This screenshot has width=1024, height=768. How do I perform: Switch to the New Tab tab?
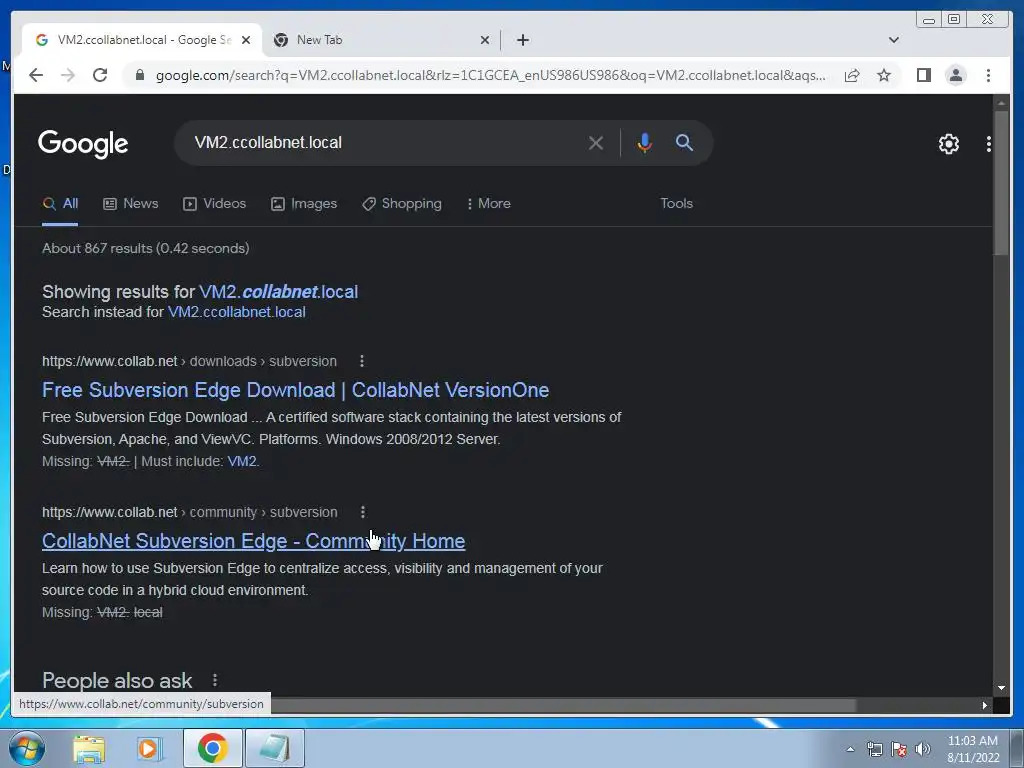pyautogui.click(x=381, y=40)
